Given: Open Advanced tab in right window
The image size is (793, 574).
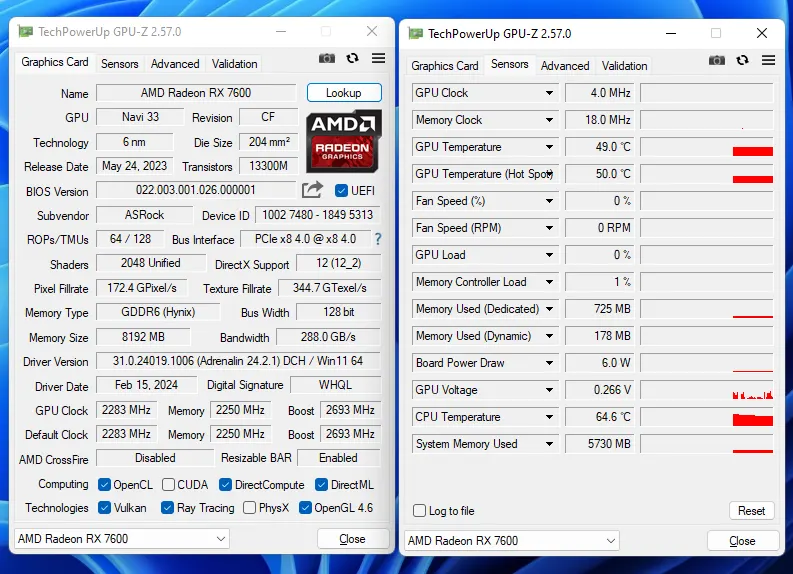Looking at the screenshot, I should pyautogui.click(x=565, y=66).
